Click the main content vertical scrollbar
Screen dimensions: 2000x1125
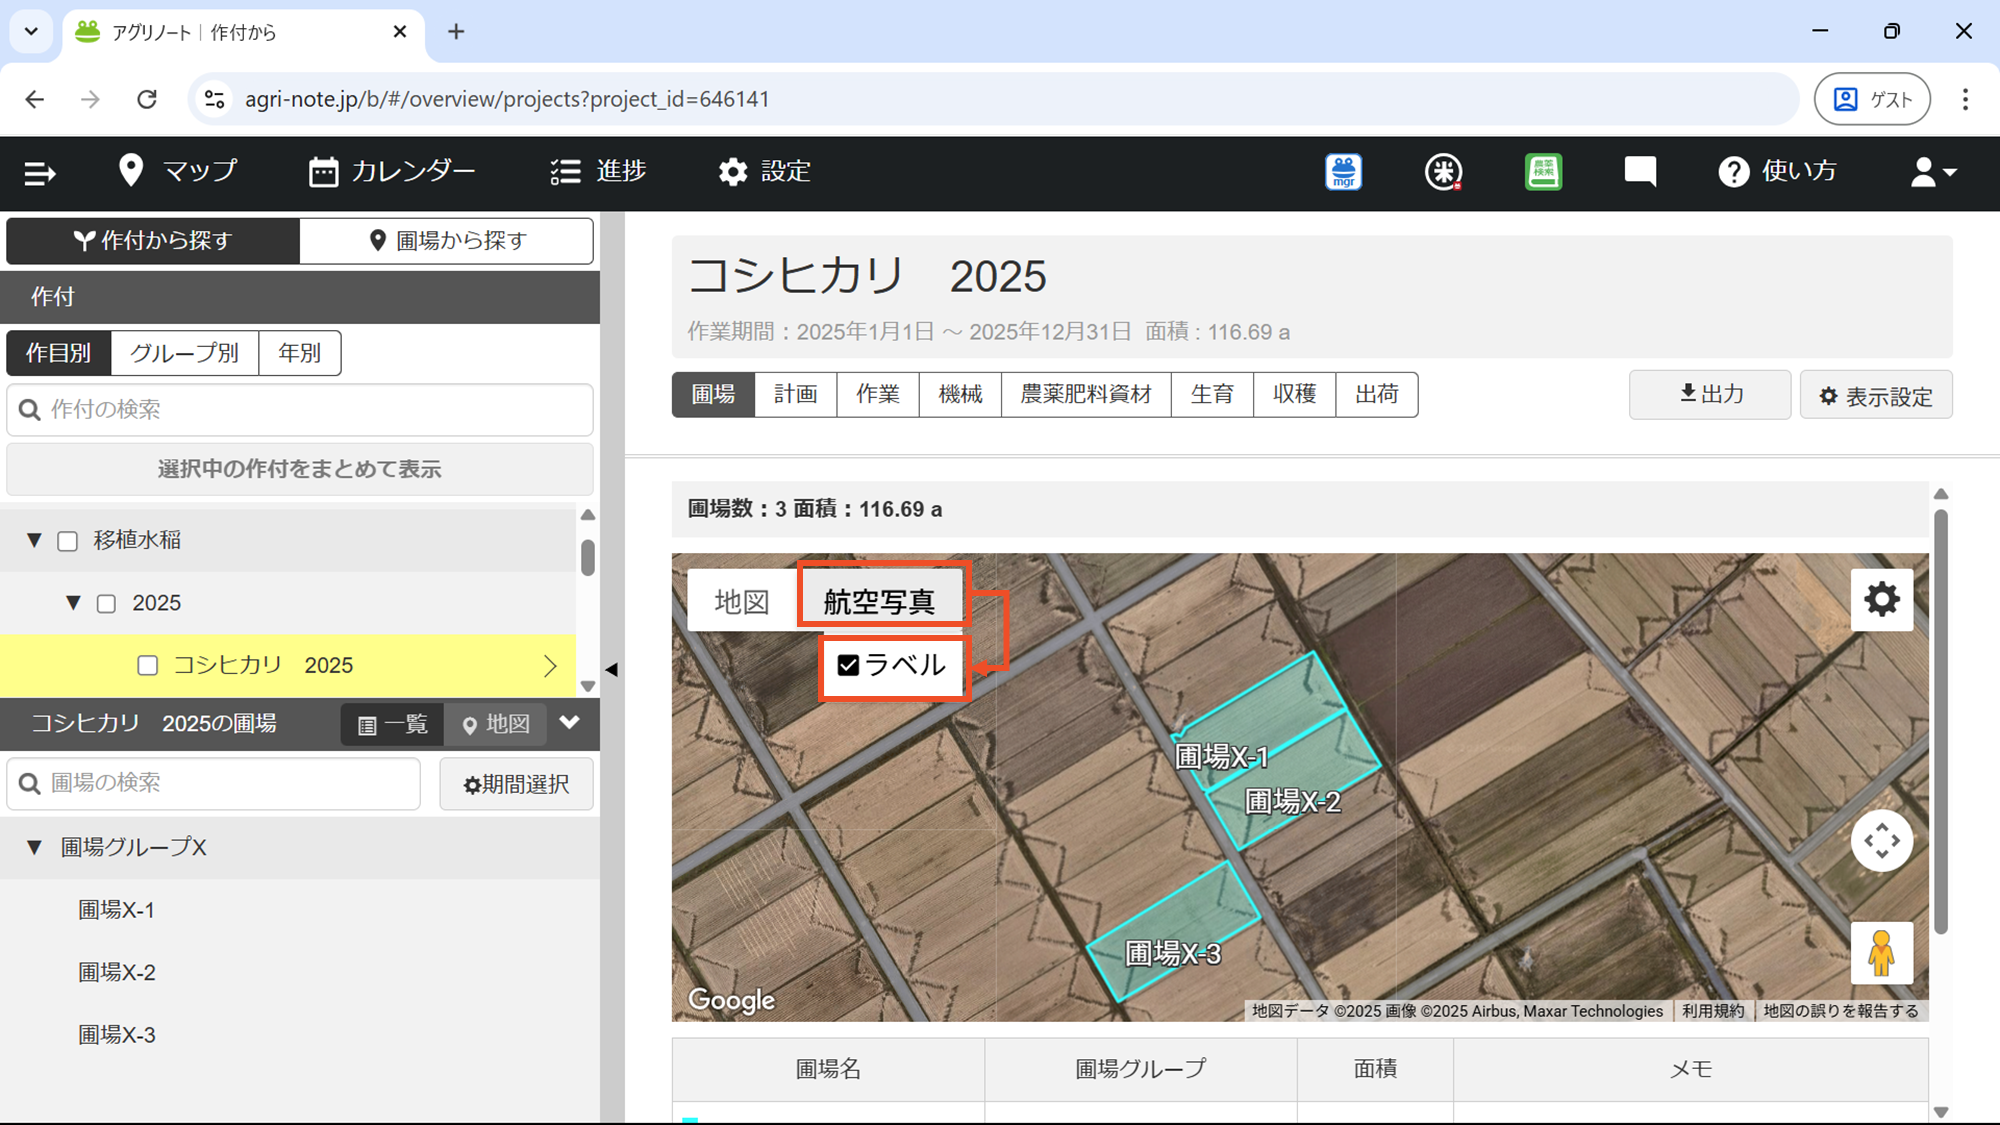tap(1940, 720)
